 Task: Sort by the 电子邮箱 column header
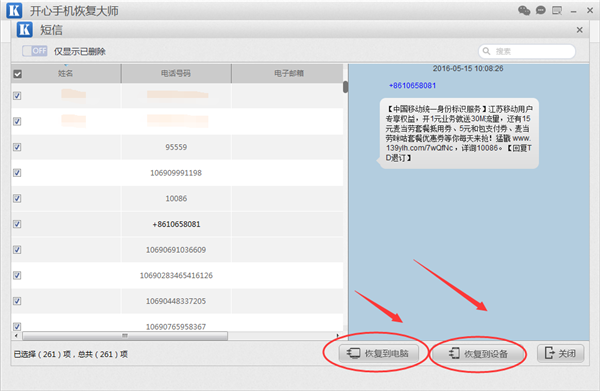pos(288,73)
